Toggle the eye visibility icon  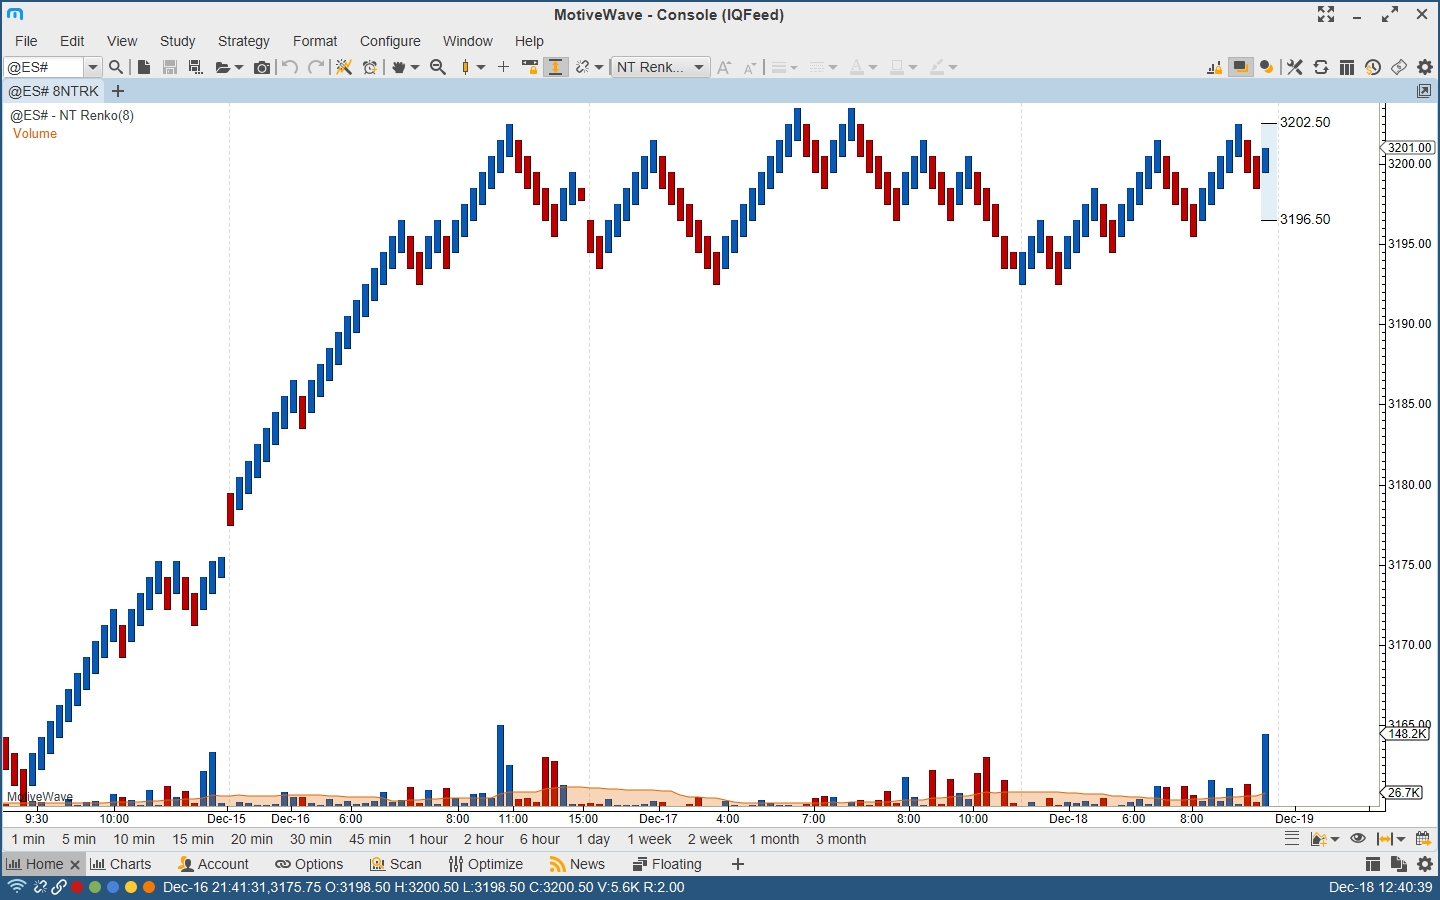1358,839
